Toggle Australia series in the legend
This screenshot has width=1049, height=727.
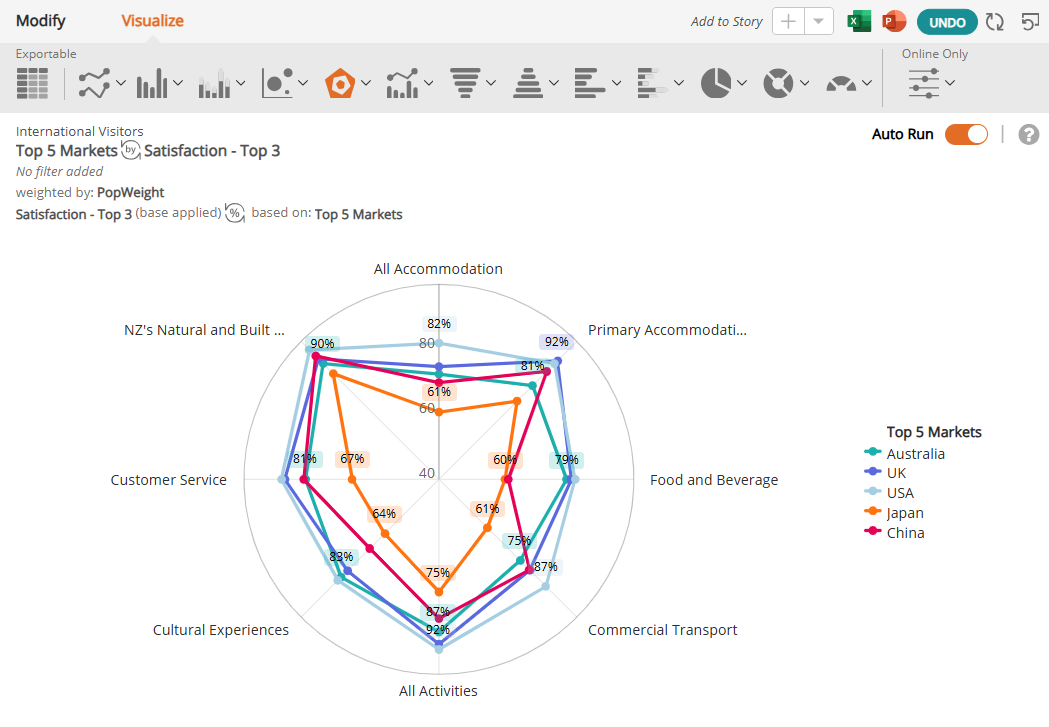click(x=905, y=453)
